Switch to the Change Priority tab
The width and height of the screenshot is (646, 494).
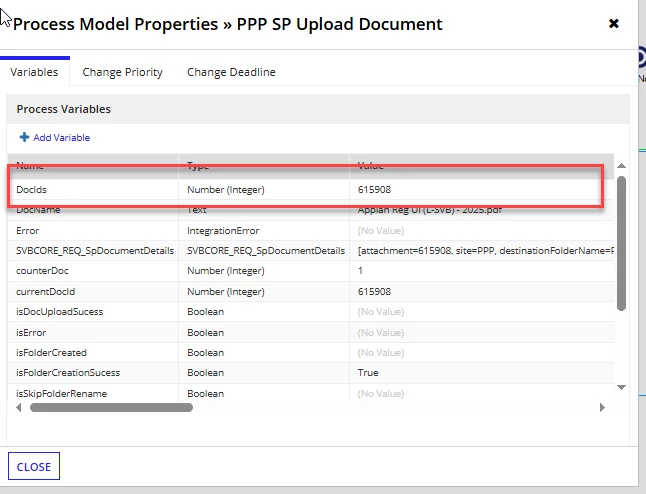coord(122,72)
